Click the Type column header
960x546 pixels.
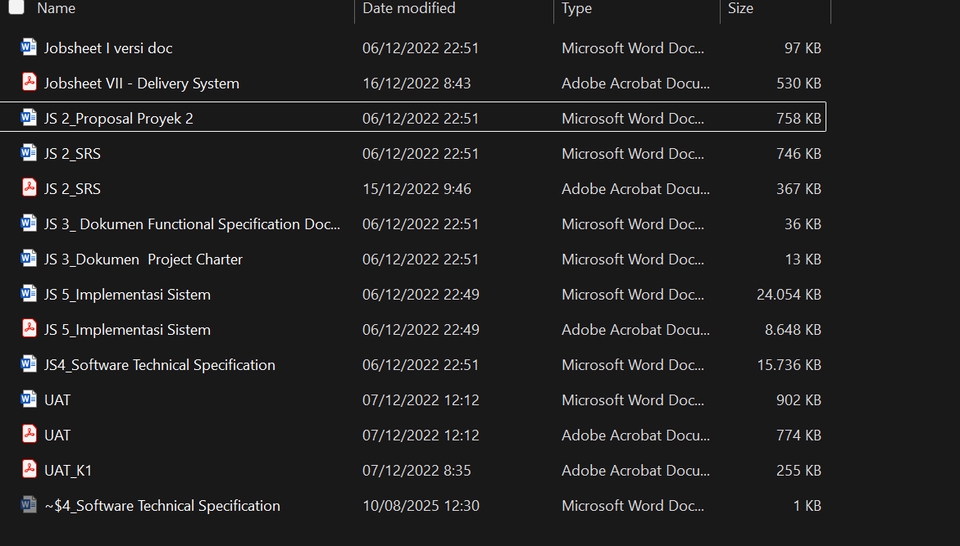(x=577, y=8)
